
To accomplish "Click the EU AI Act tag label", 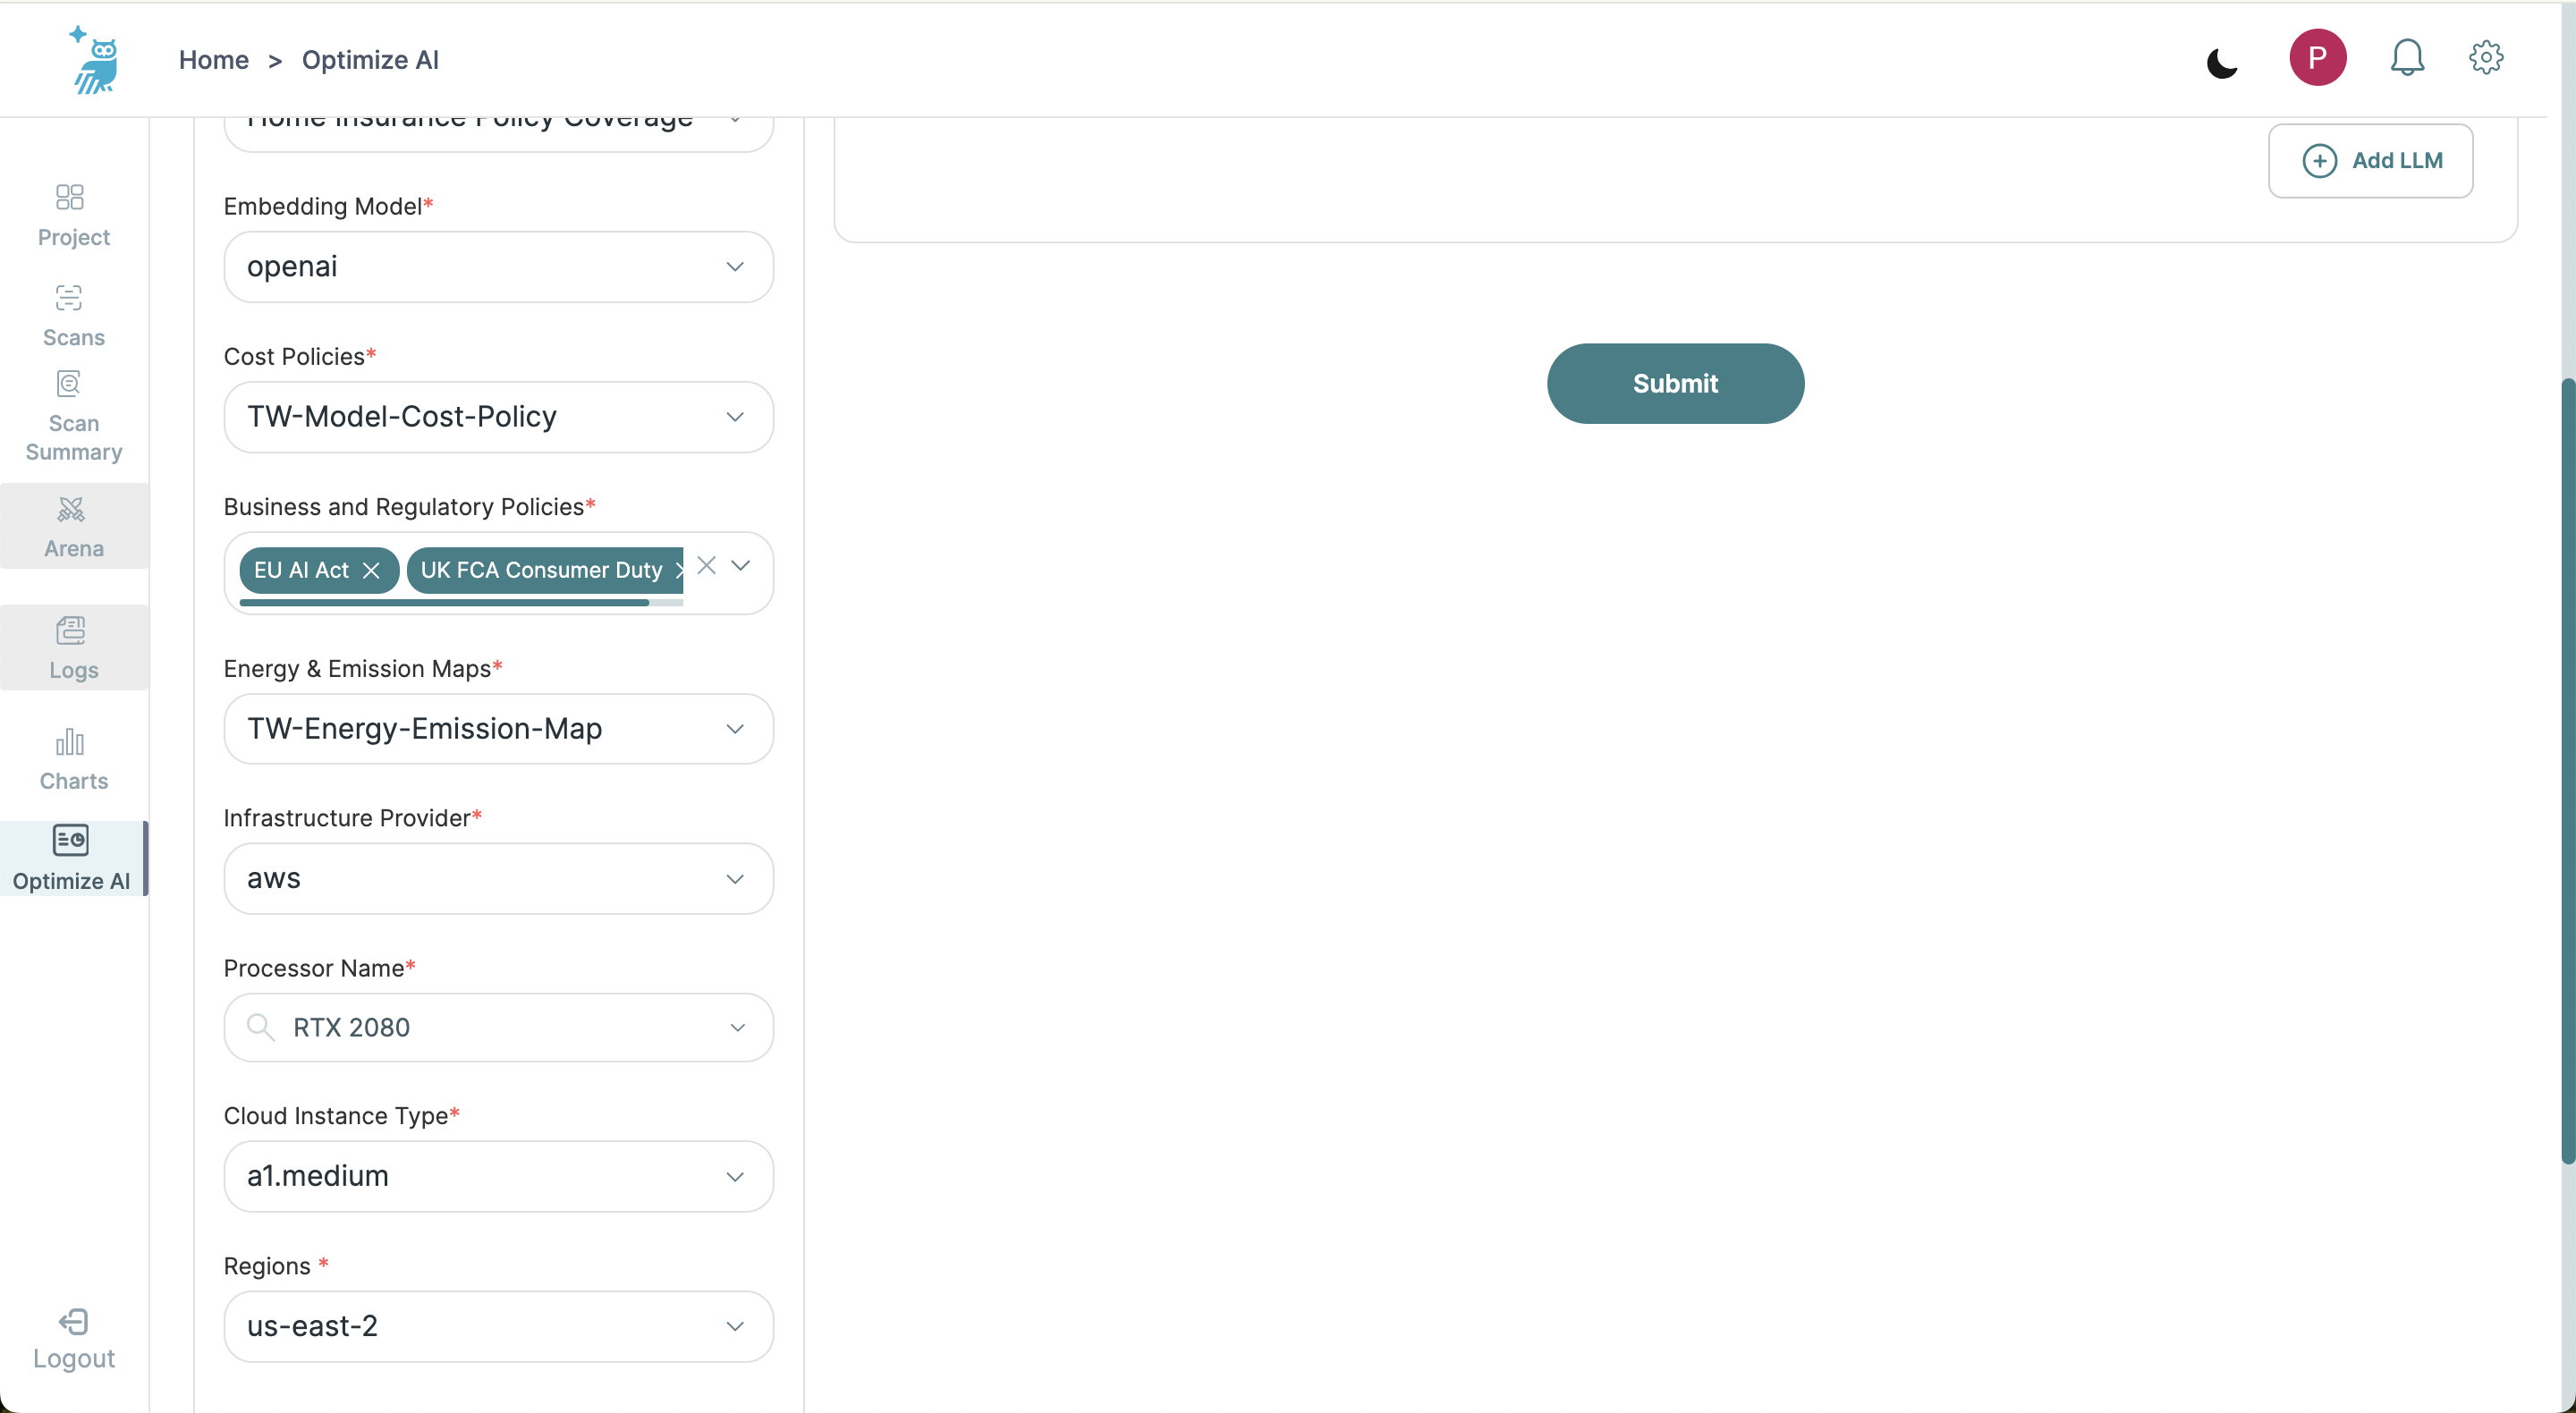I will (x=301, y=570).
